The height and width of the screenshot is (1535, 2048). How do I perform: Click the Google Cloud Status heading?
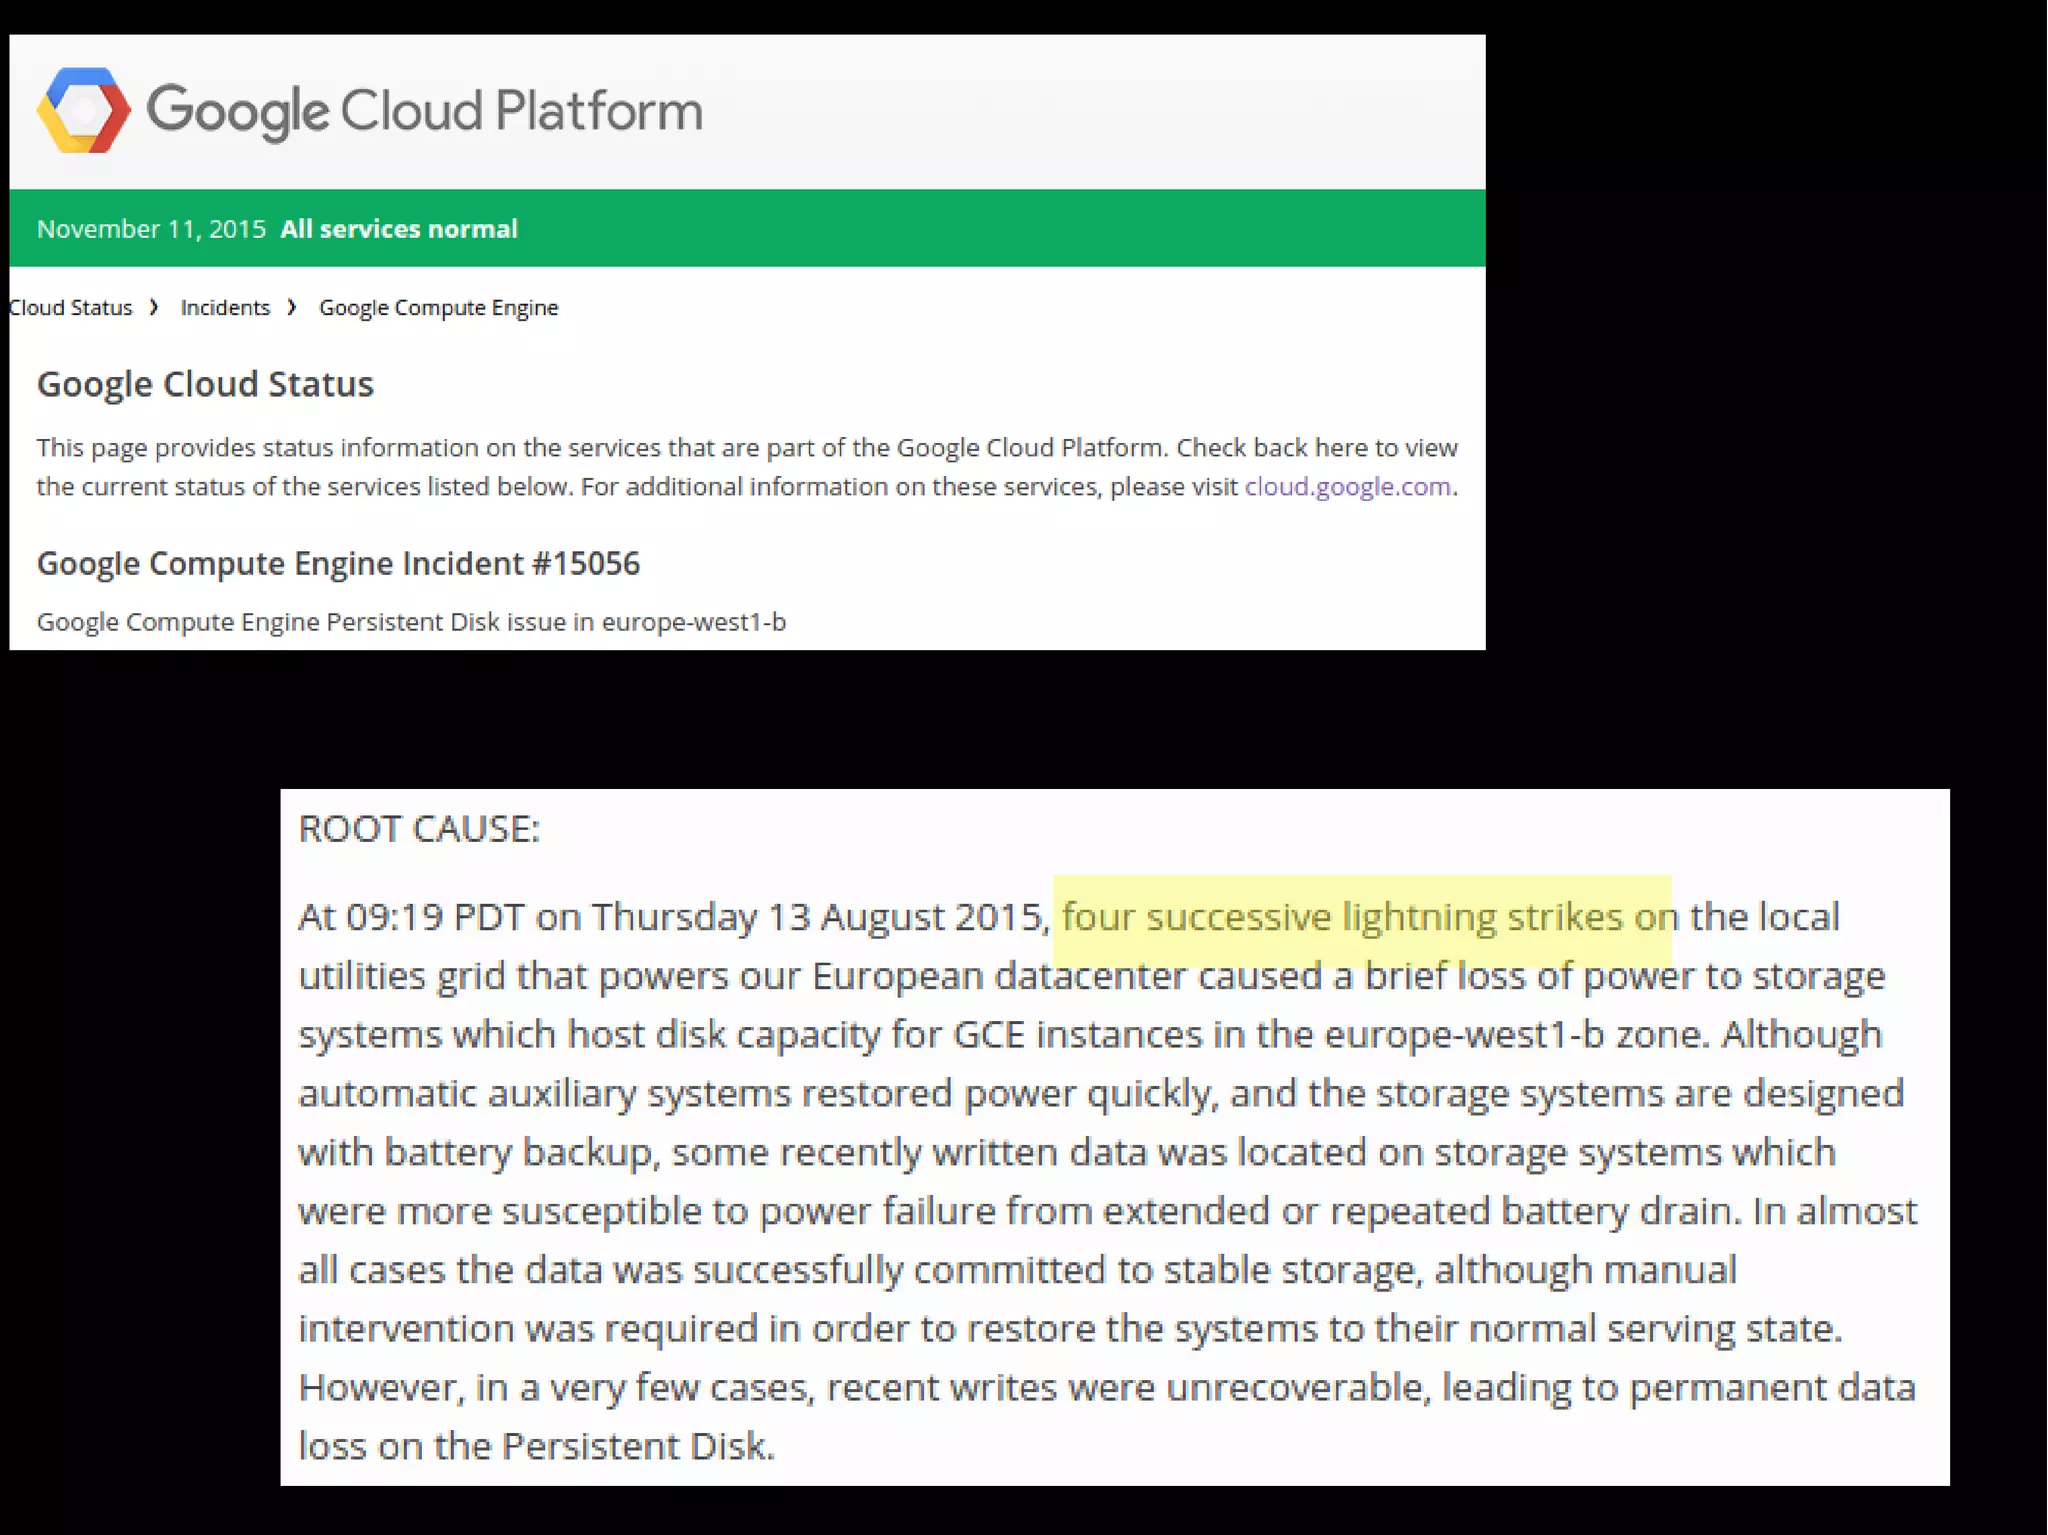tap(205, 384)
